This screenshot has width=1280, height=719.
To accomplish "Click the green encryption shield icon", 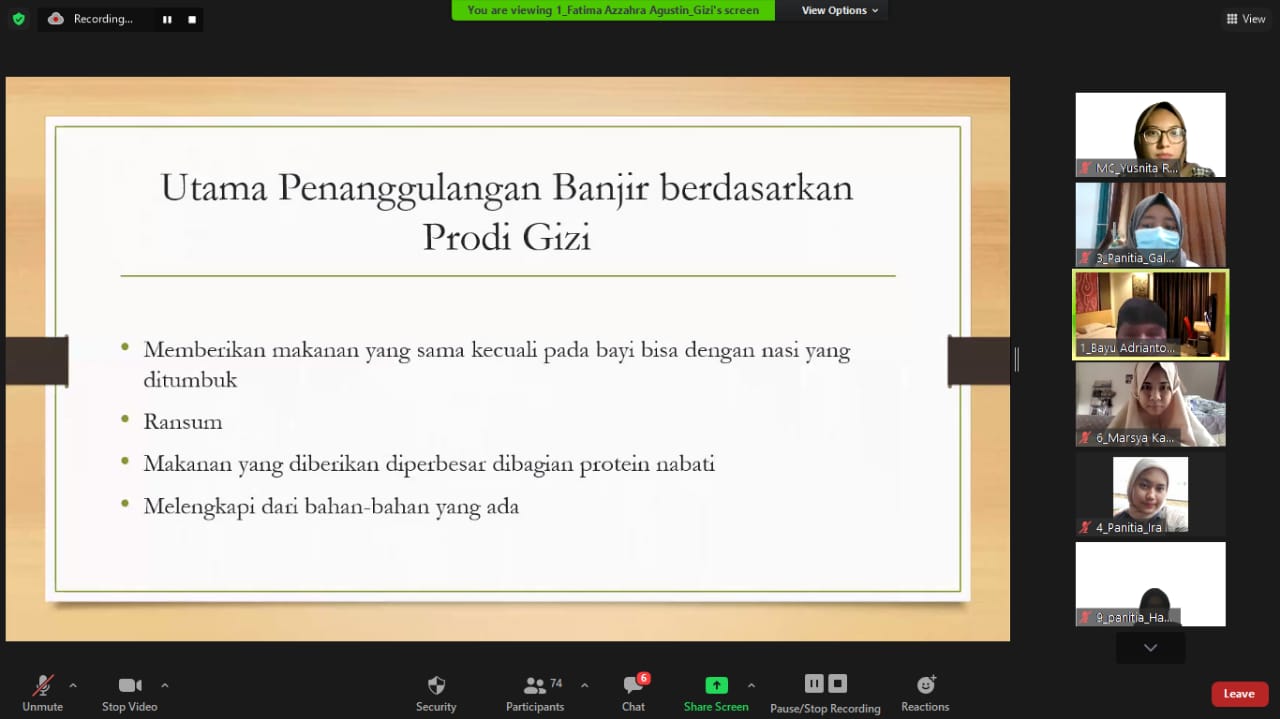I will [18, 19].
